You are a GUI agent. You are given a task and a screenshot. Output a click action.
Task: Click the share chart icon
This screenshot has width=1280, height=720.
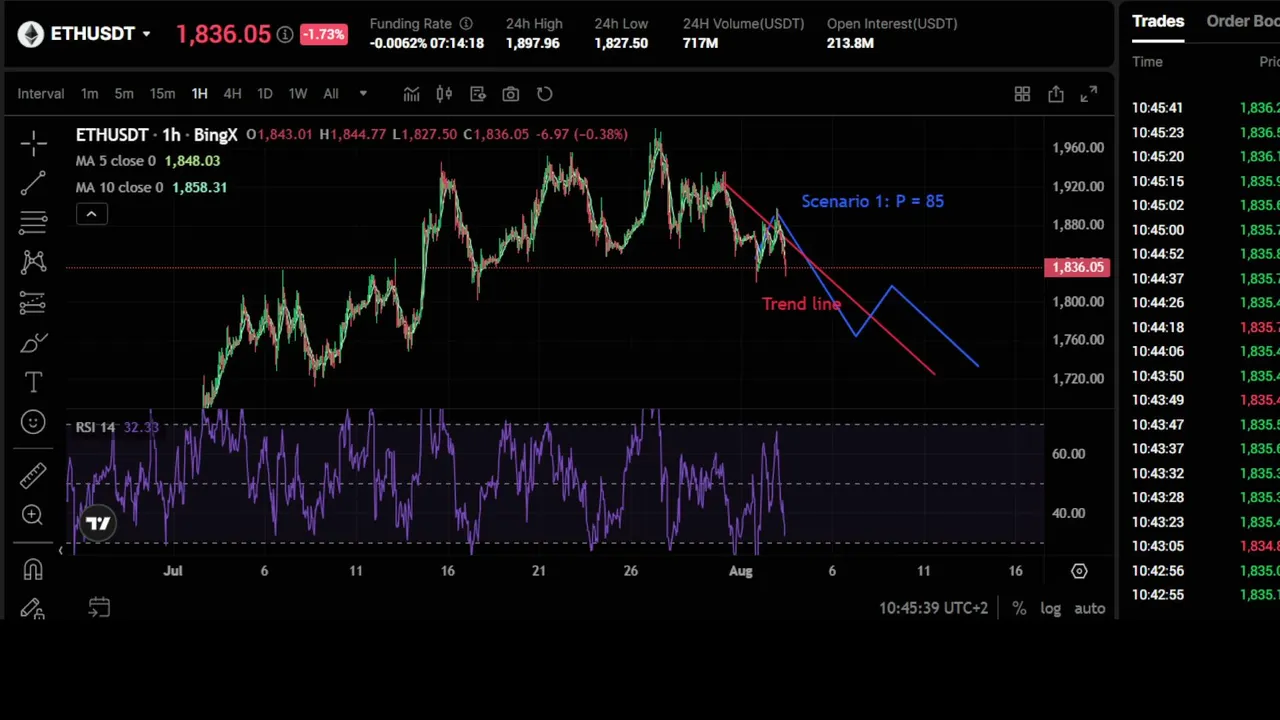(1056, 94)
